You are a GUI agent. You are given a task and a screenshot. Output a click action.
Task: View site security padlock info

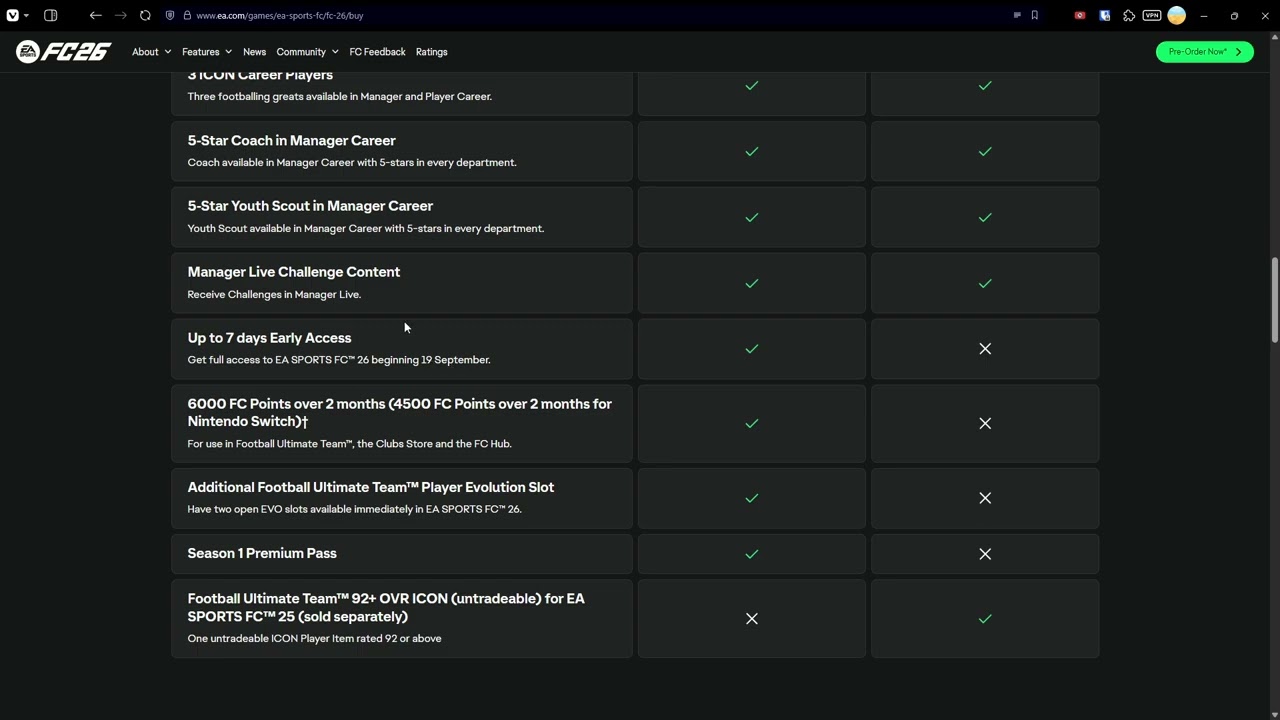(187, 15)
